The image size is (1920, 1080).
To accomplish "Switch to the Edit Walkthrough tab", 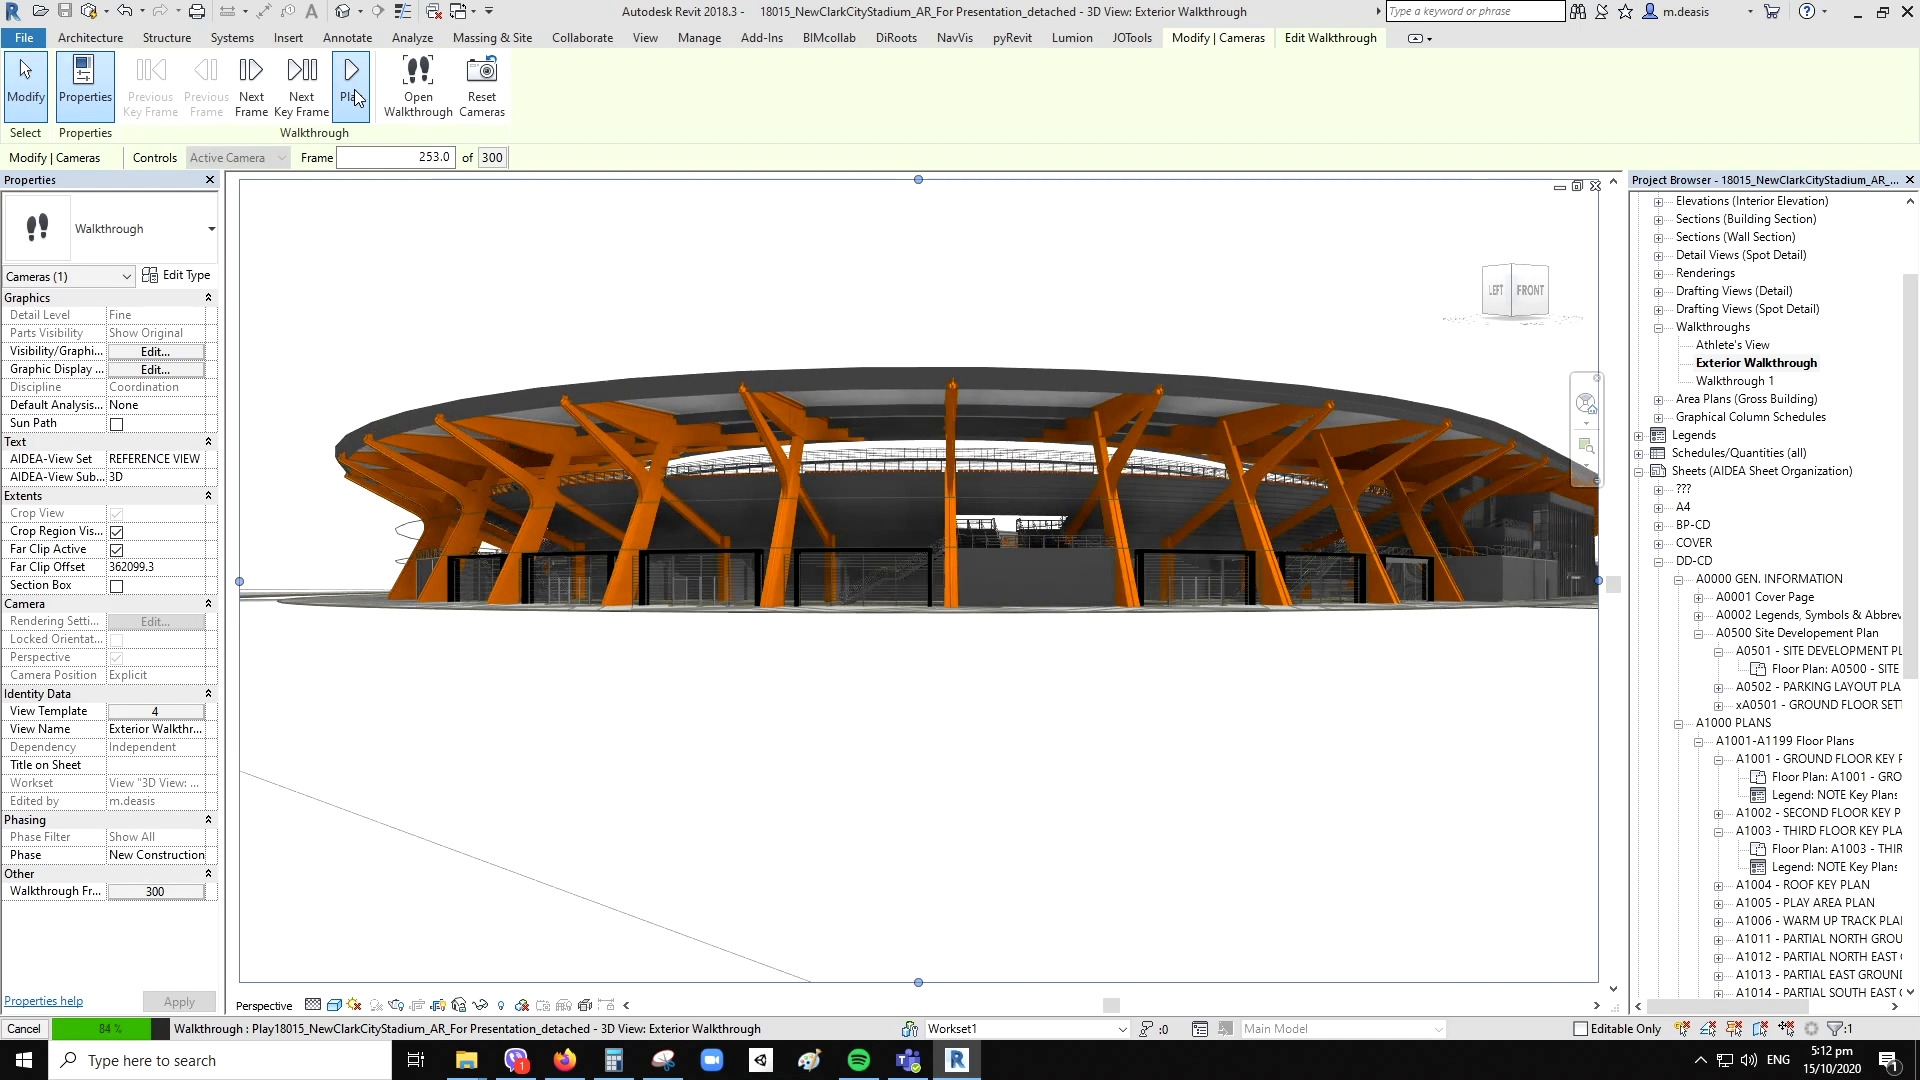I will point(1330,38).
